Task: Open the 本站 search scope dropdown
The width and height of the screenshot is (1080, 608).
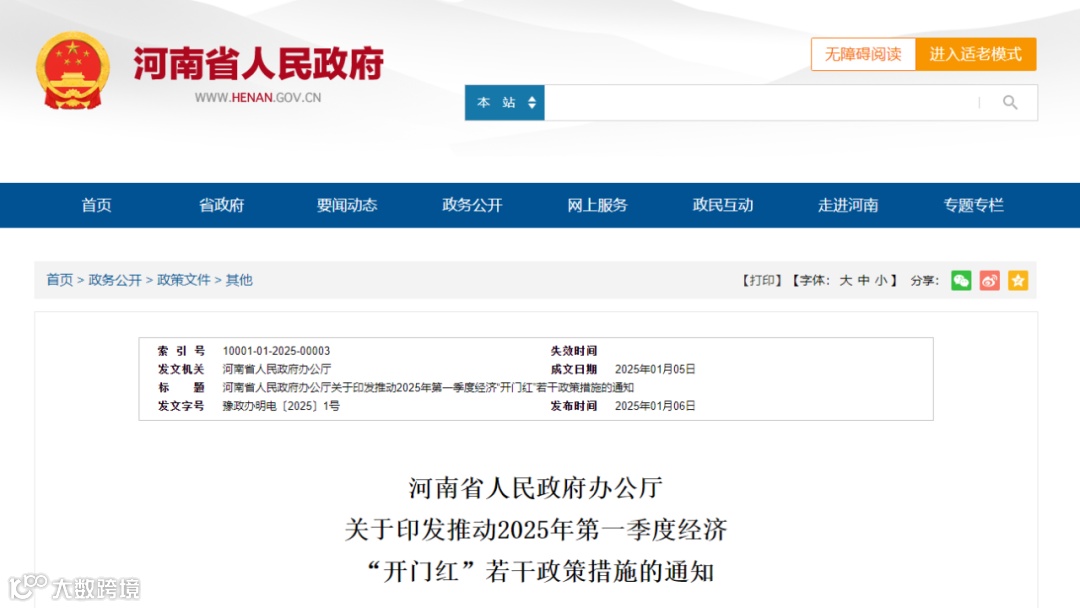Action: [505, 103]
